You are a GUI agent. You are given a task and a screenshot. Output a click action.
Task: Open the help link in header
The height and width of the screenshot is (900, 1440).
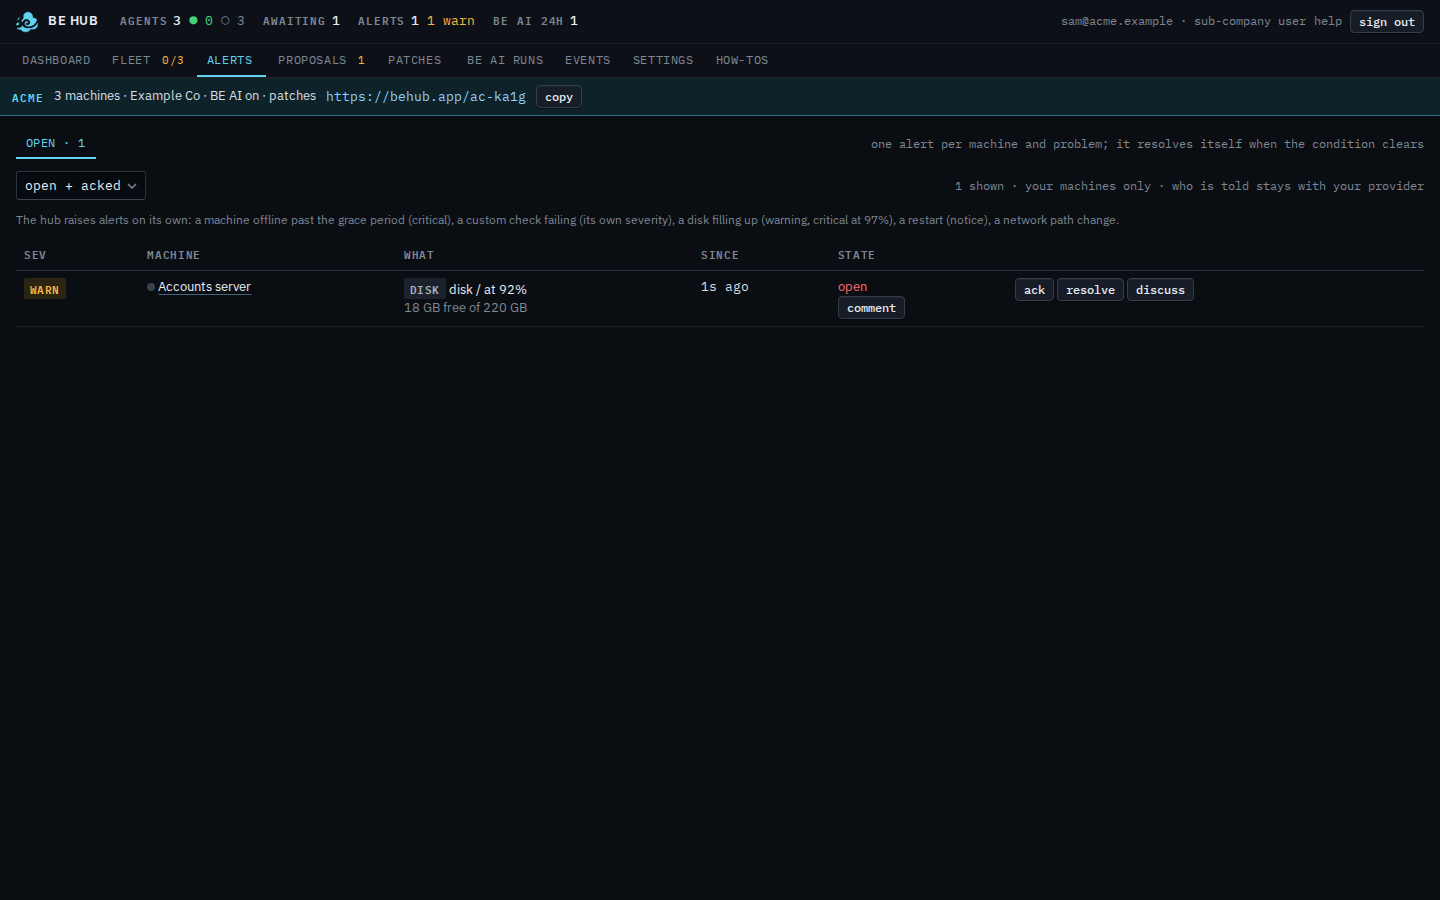click(1328, 21)
